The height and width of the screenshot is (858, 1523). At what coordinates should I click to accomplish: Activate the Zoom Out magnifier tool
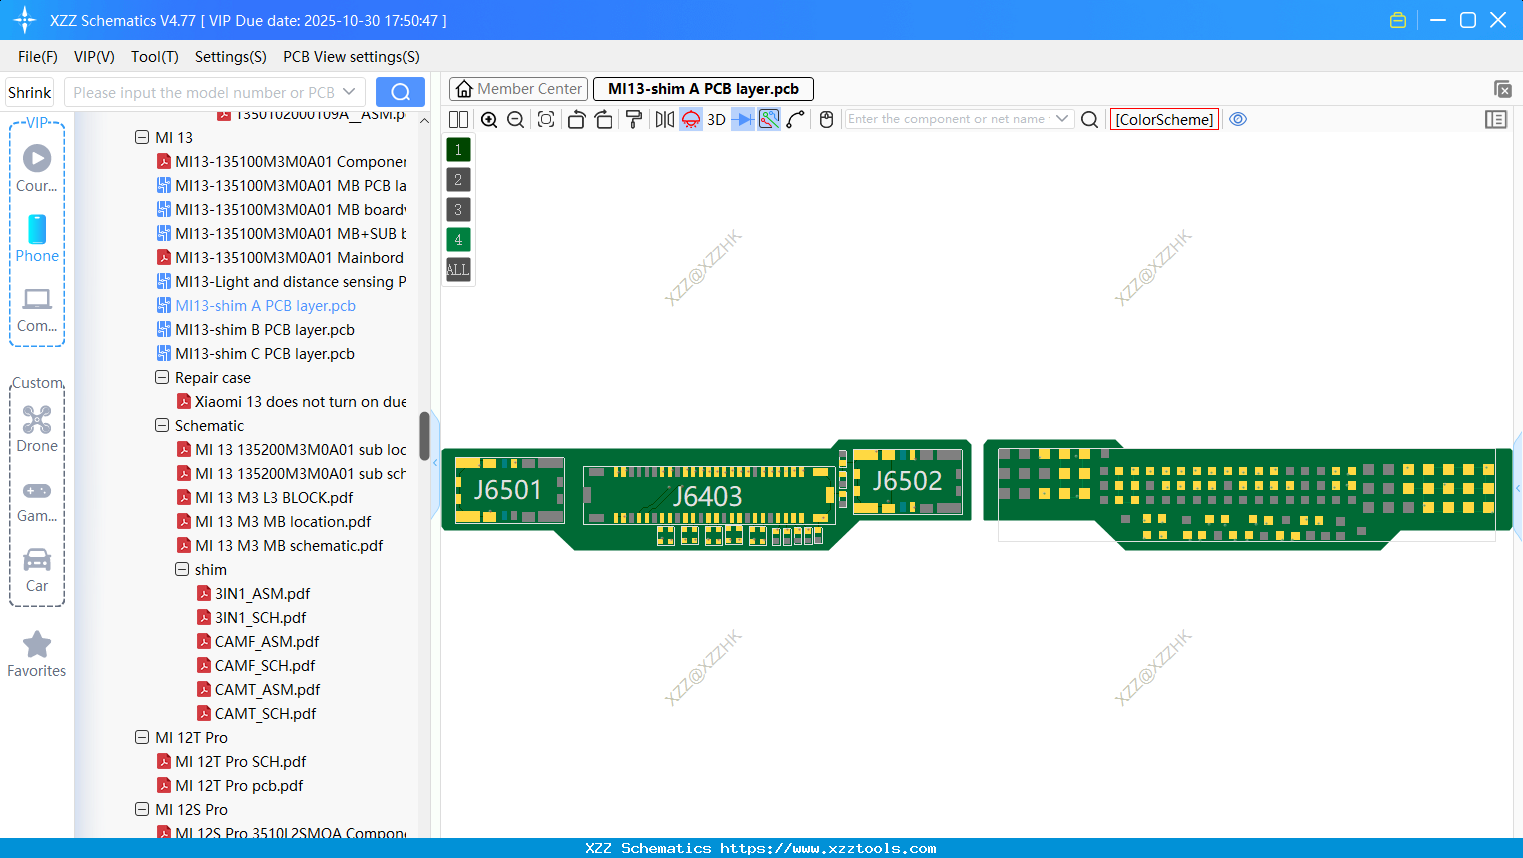tap(515, 119)
